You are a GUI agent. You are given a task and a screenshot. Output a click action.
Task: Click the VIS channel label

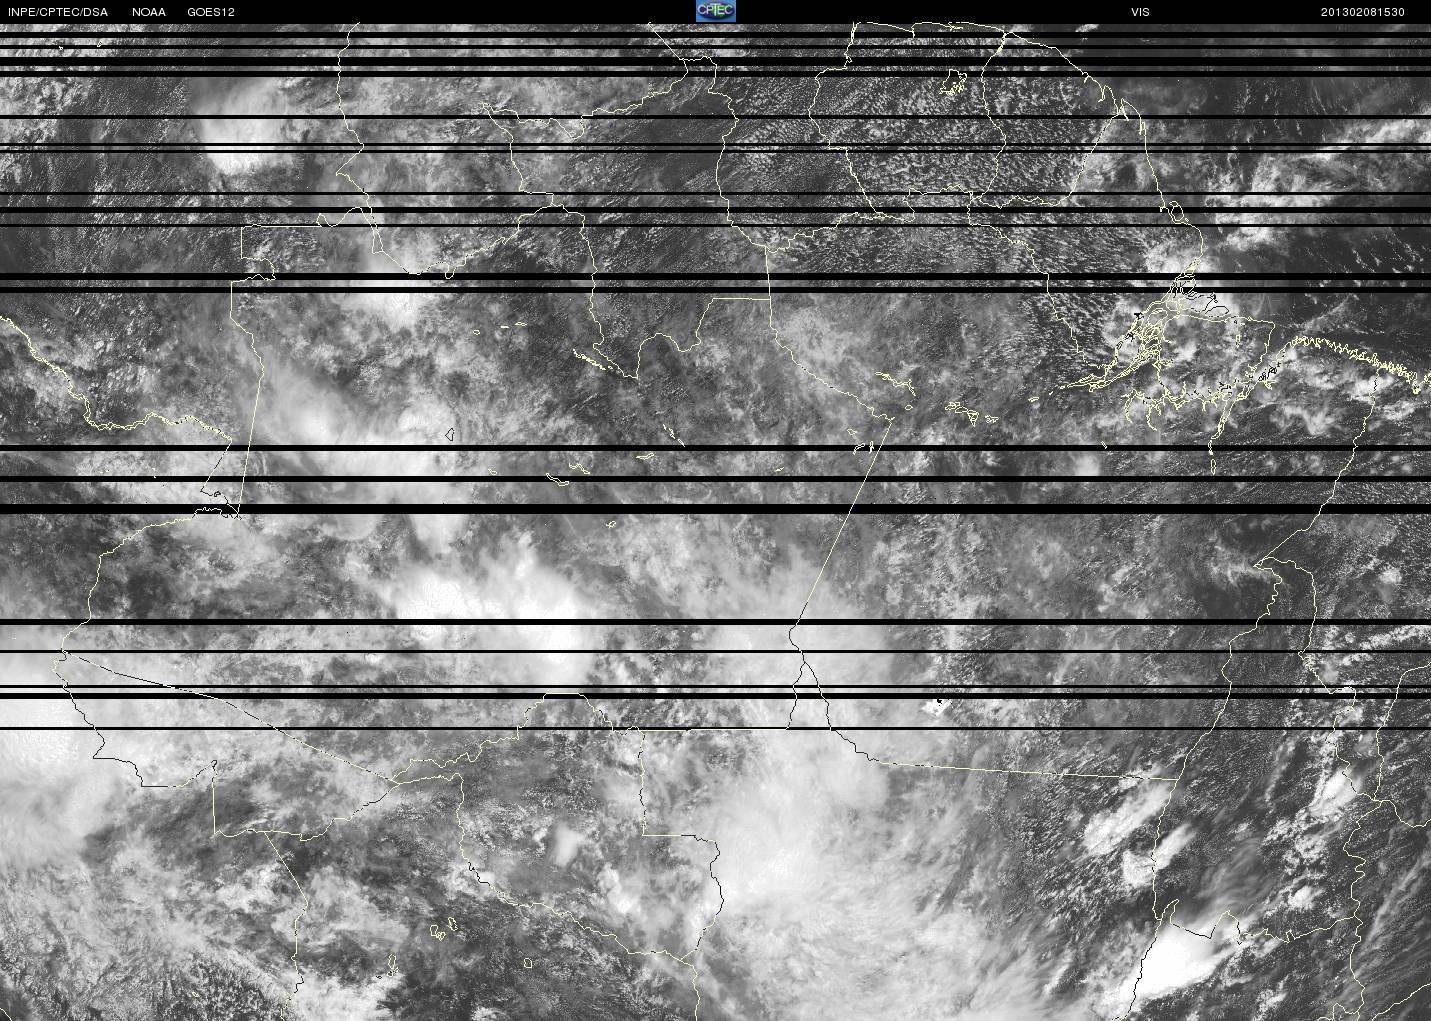click(1140, 12)
